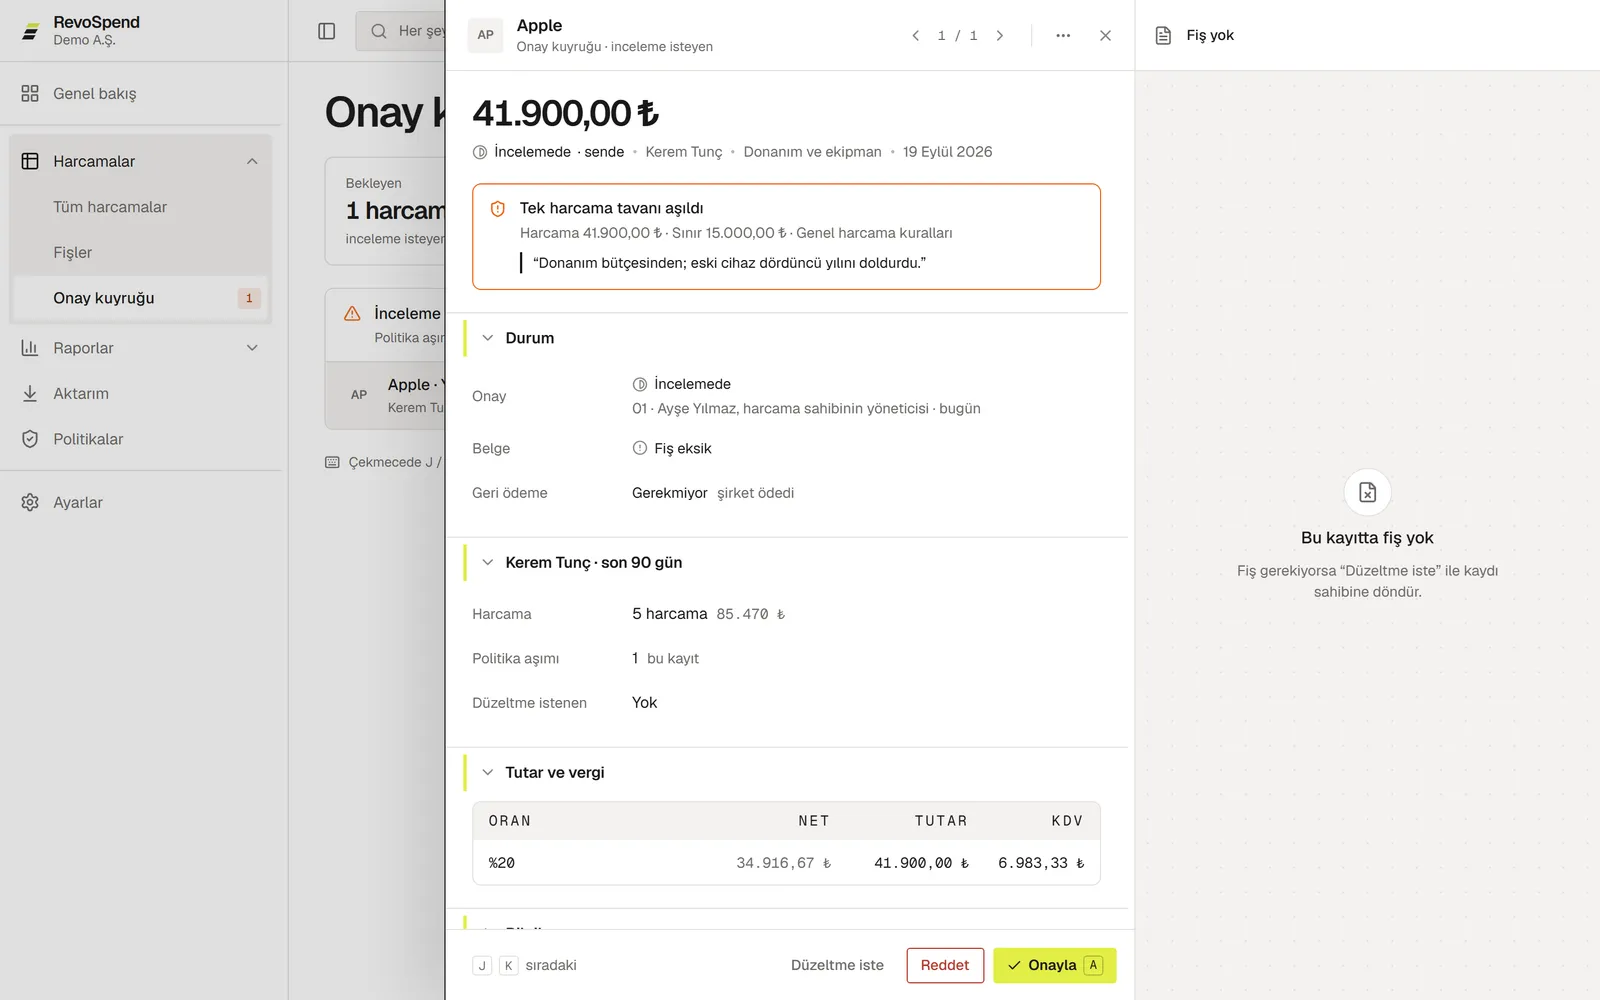The image size is (1600, 1000).
Task: Click the 5 harcama value
Action: coord(669,614)
